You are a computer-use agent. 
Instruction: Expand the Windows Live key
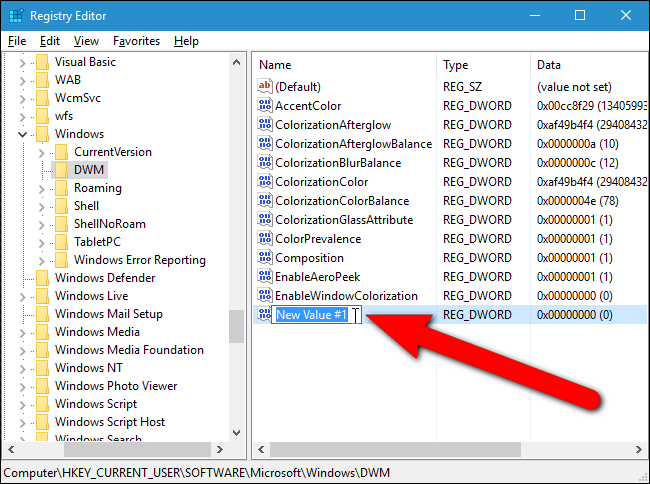[22, 296]
